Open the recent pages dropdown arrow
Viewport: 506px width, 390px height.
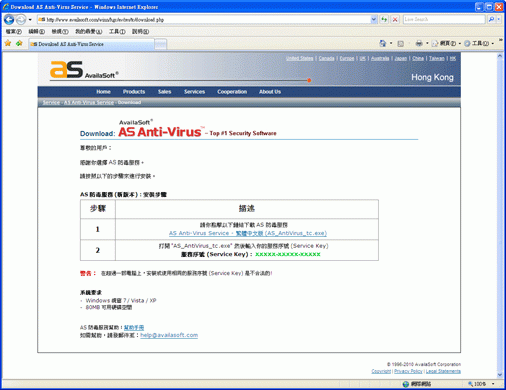click(x=30, y=20)
